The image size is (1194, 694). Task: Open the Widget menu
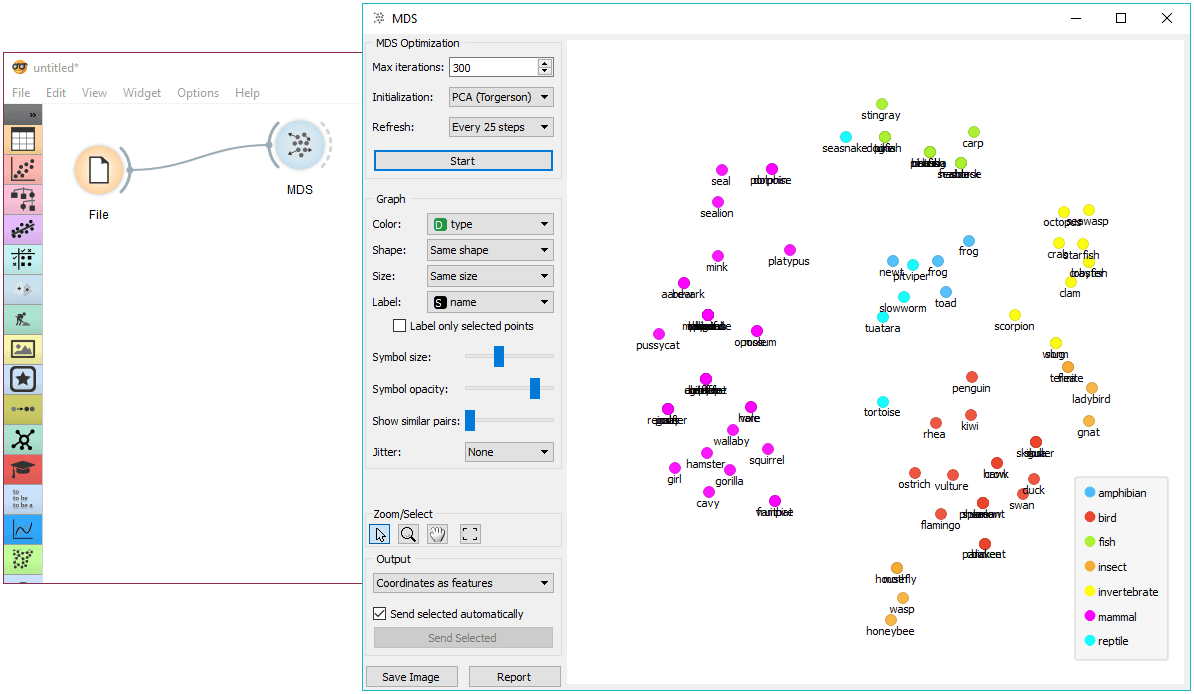tap(142, 93)
